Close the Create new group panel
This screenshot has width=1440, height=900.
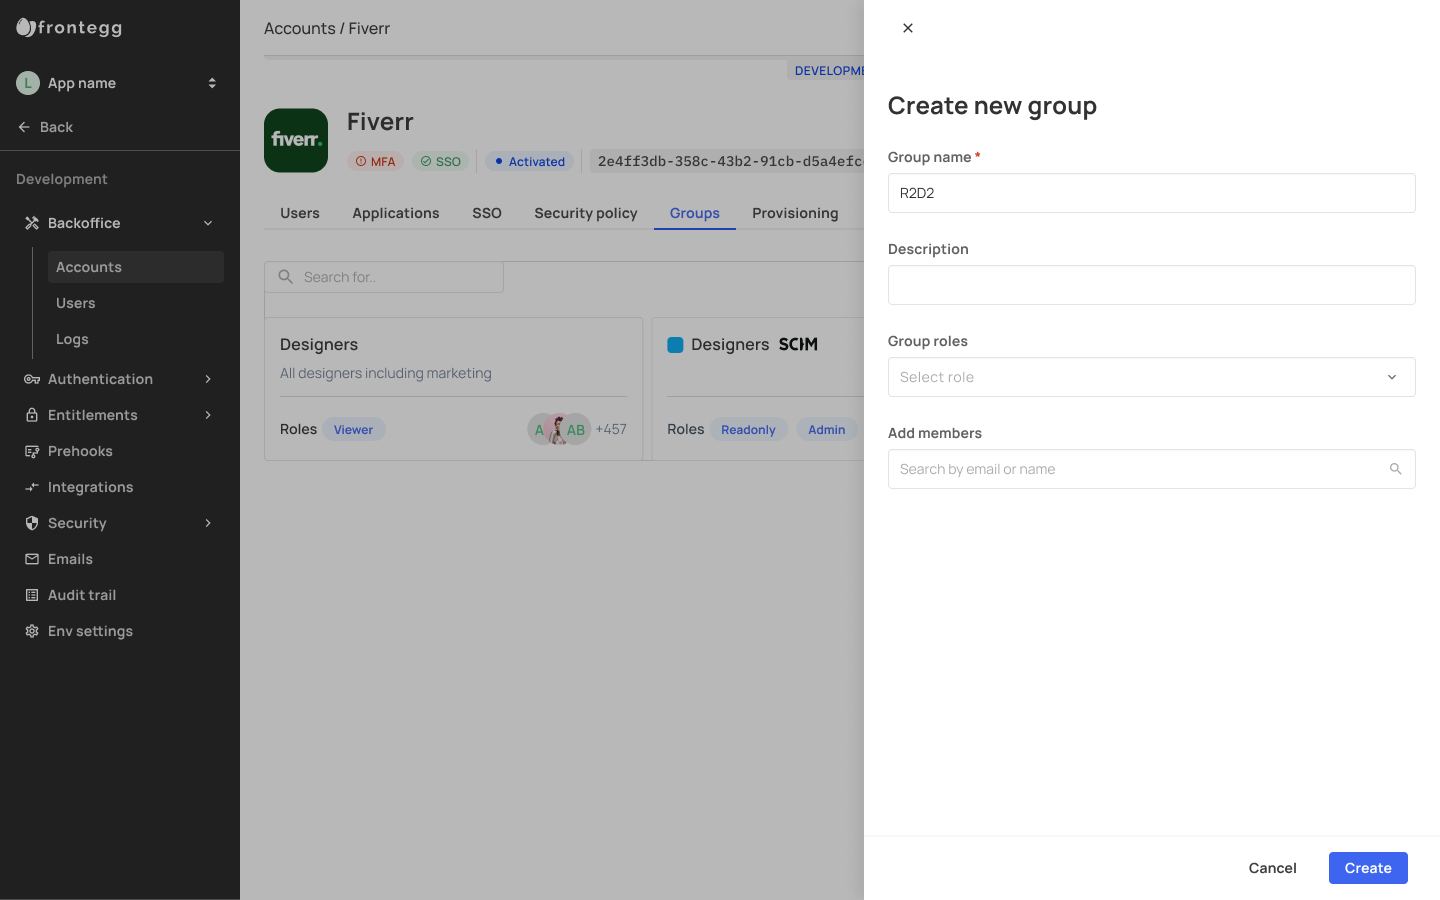[x=908, y=28]
